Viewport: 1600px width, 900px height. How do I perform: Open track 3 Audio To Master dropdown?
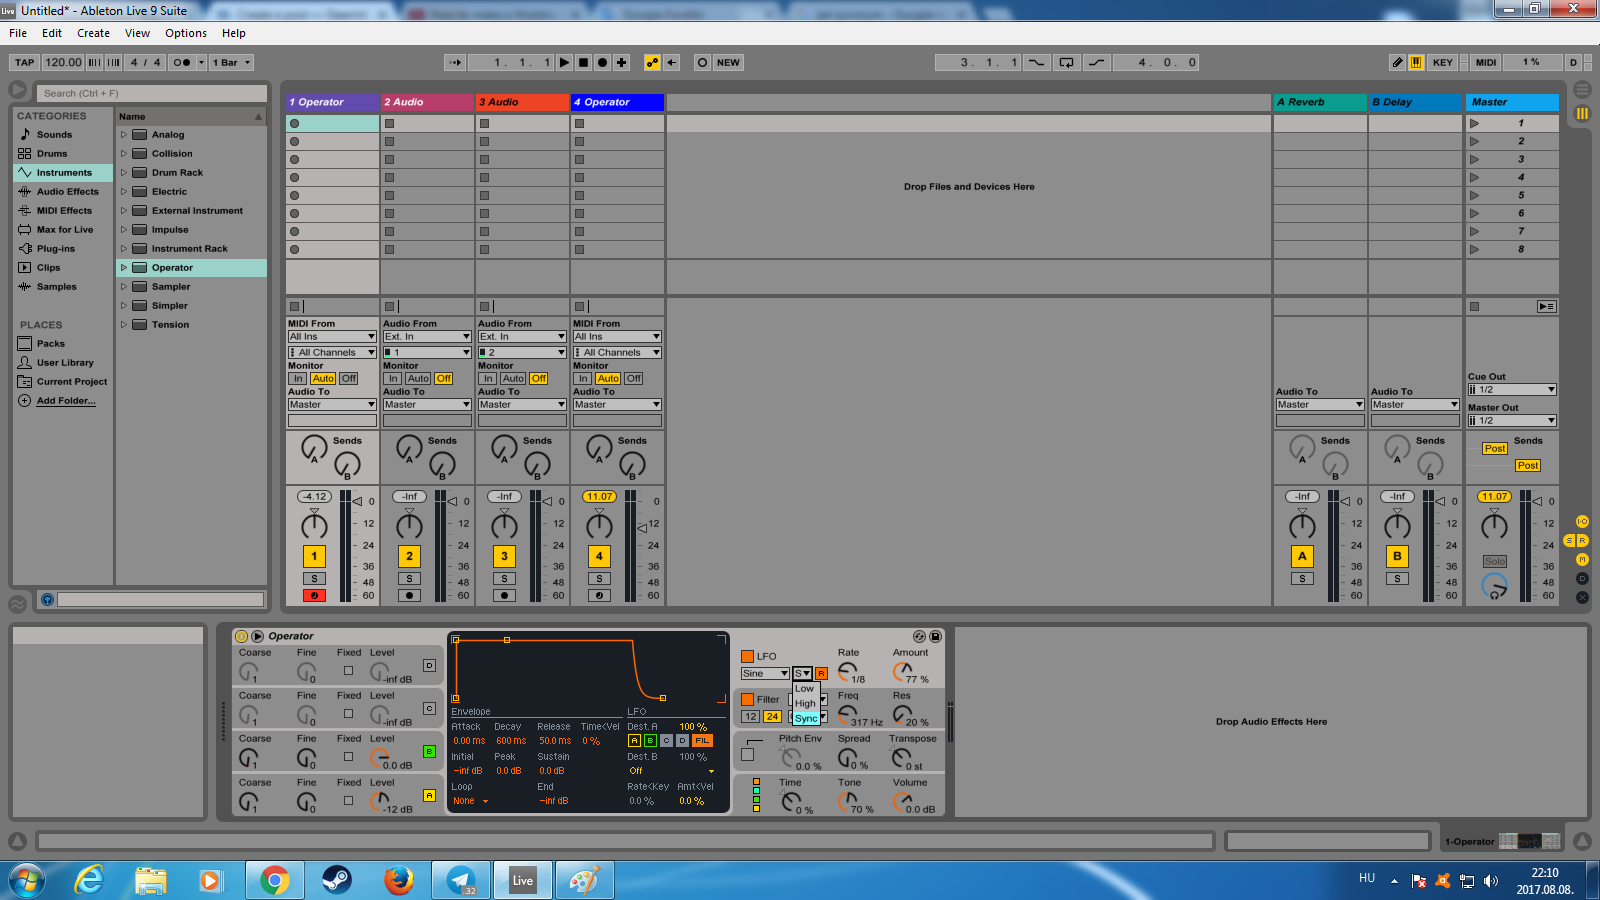(x=522, y=405)
